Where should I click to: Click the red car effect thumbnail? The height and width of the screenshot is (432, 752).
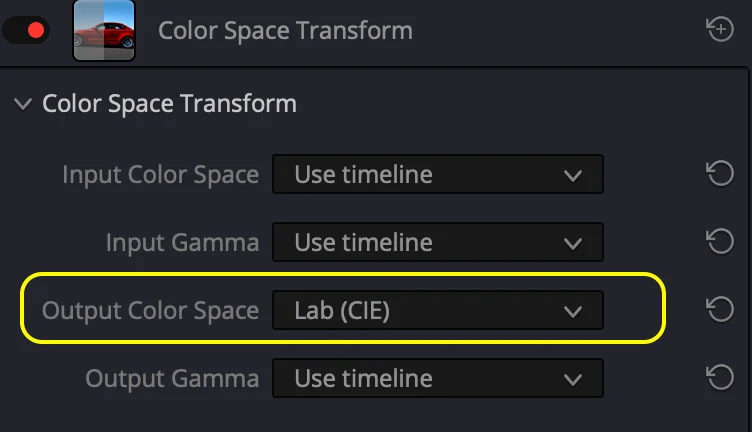point(104,30)
